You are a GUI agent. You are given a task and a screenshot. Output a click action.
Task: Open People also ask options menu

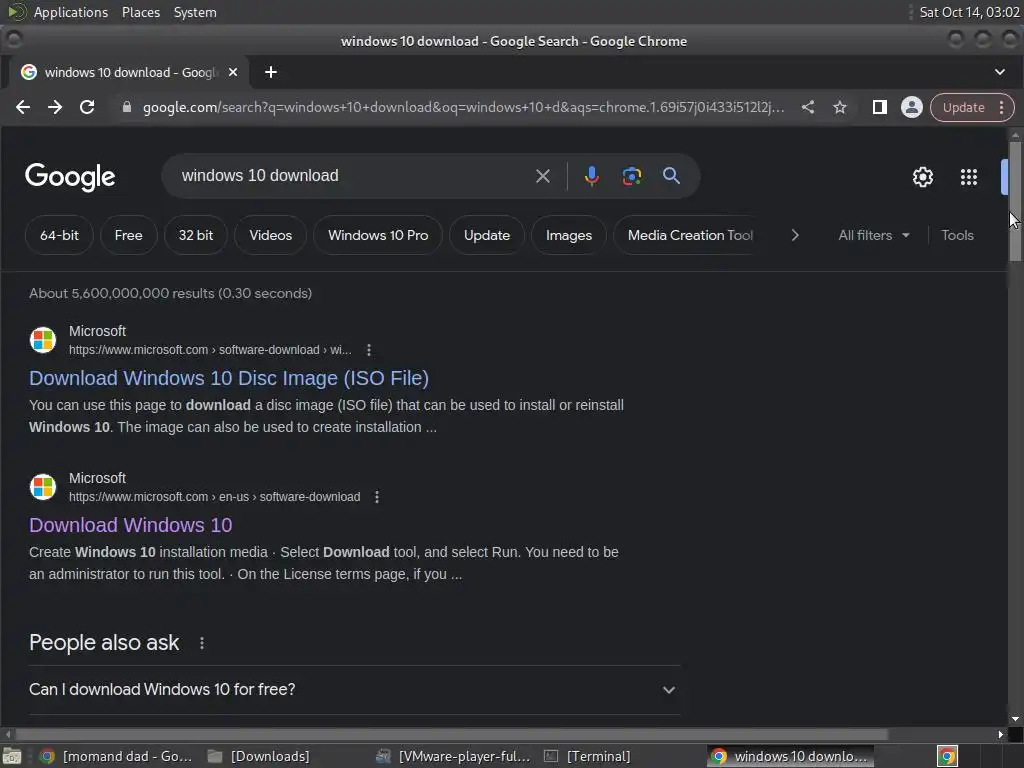202,643
